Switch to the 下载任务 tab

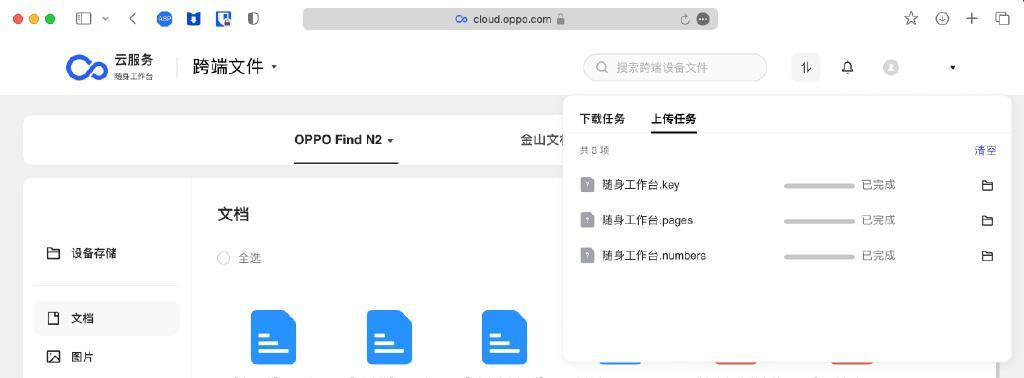(x=602, y=119)
